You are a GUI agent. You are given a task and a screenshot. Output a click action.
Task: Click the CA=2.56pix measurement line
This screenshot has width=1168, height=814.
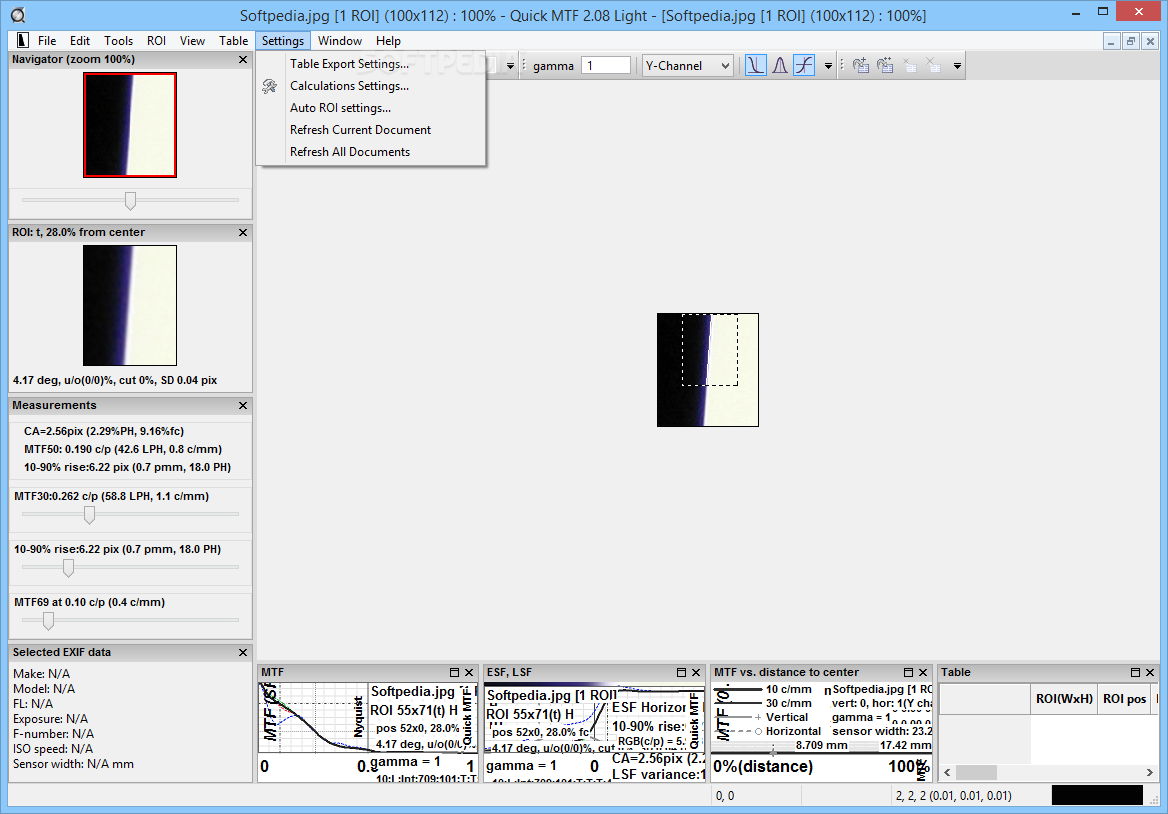click(x=104, y=431)
